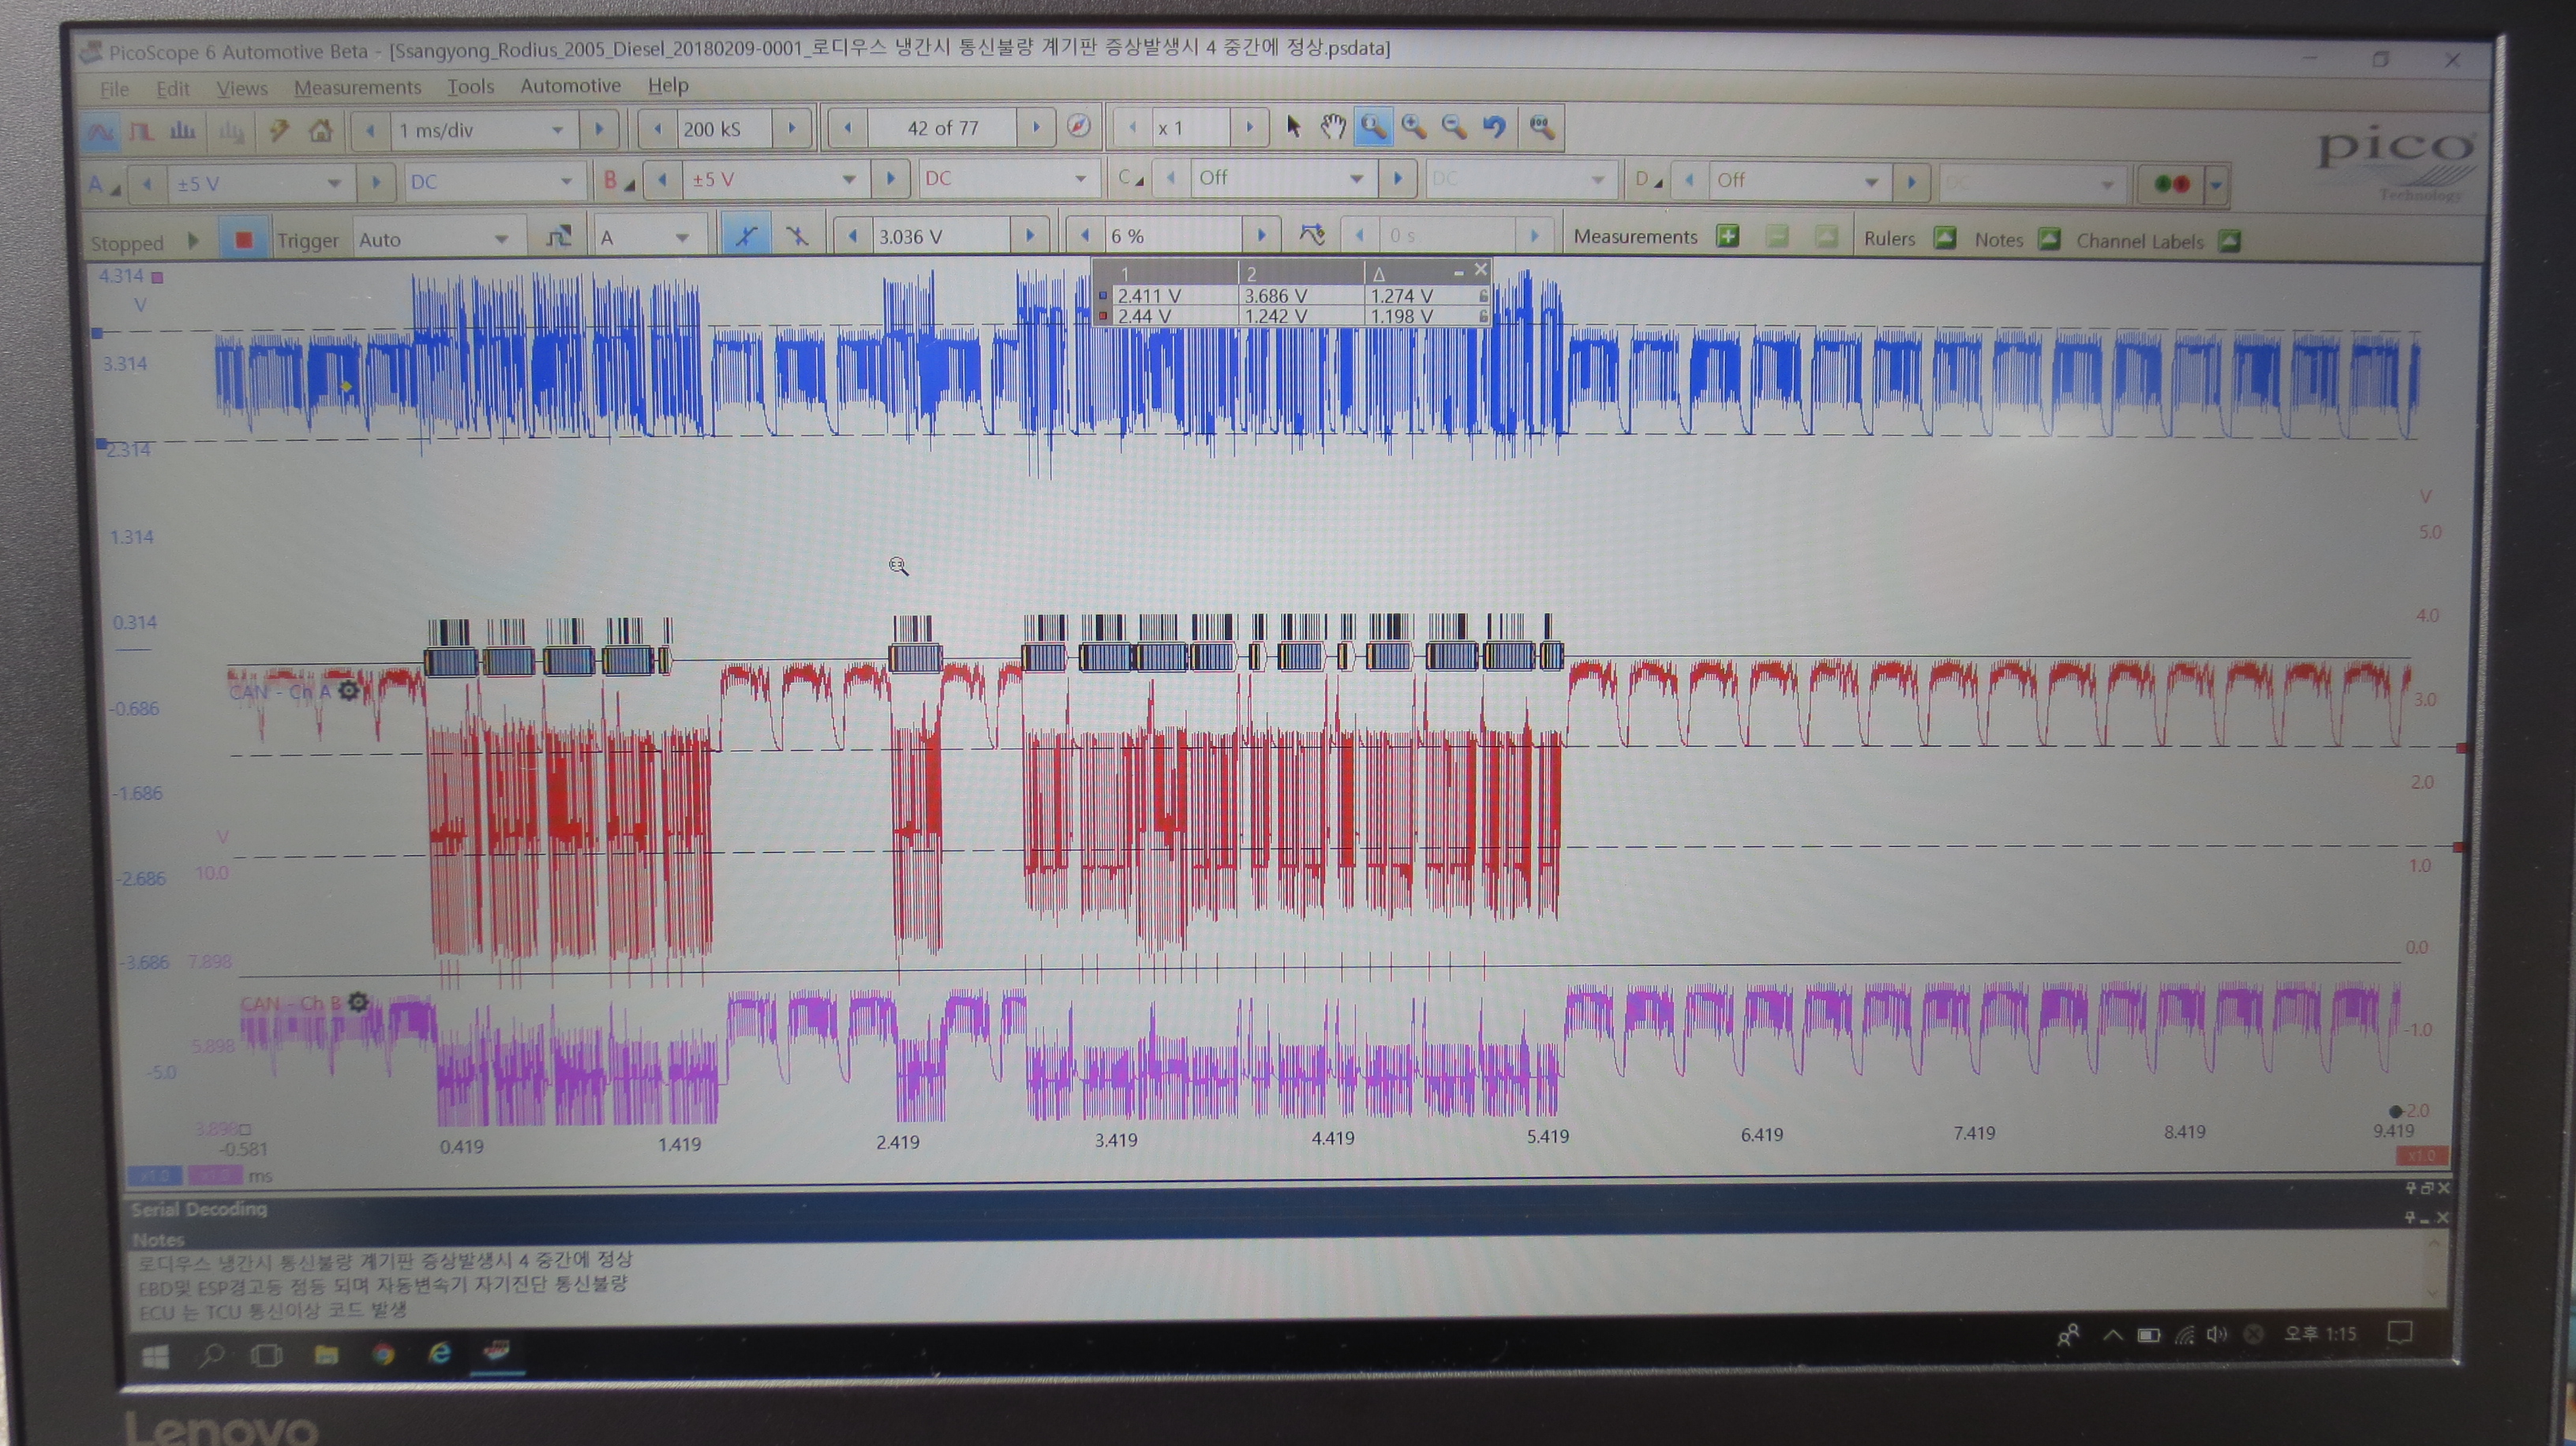
Task: Open Channel B options button
Action: [x=619, y=181]
